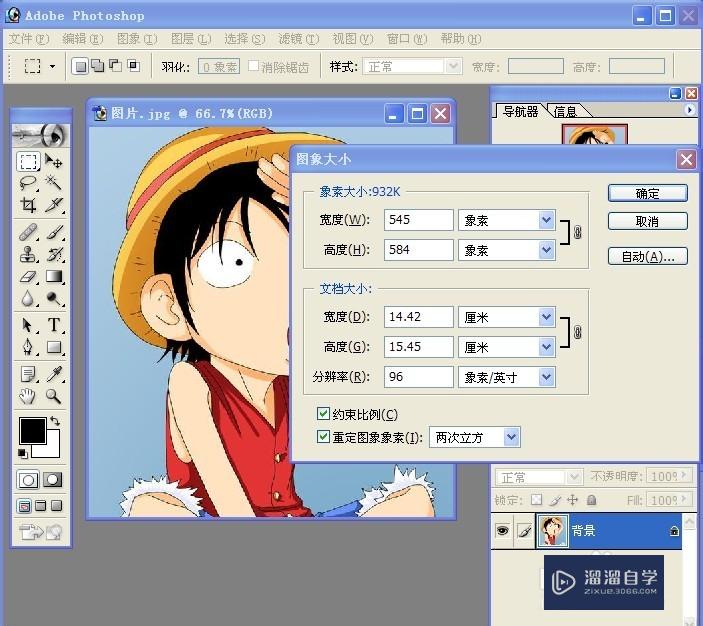This screenshot has width=703, height=626.
Task: Select the Brush tool
Action: 53,232
